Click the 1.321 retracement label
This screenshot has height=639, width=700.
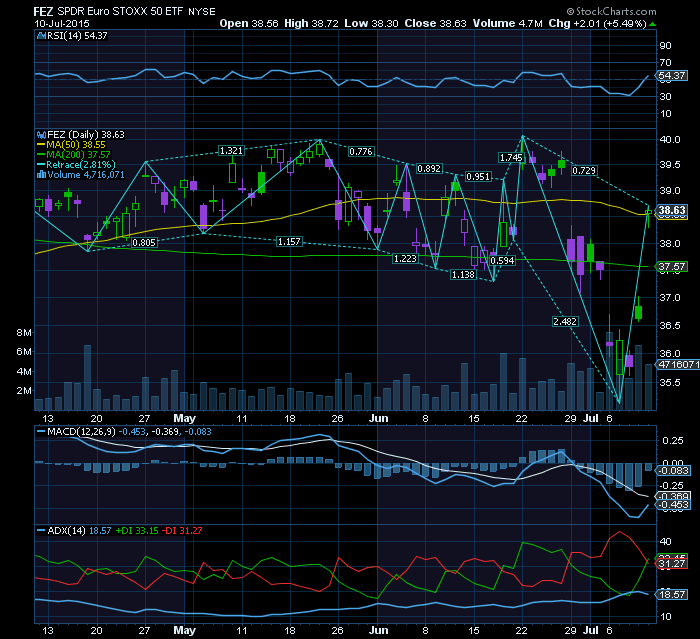pyautogui.click(x=231, y=150)
